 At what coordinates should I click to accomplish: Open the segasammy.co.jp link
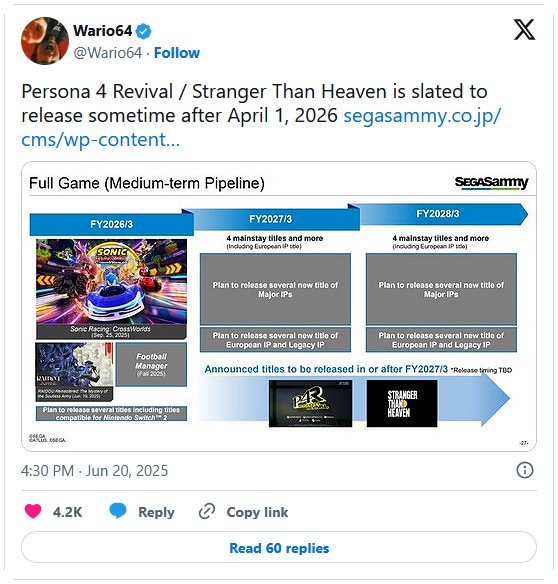(x=261, y=127)
